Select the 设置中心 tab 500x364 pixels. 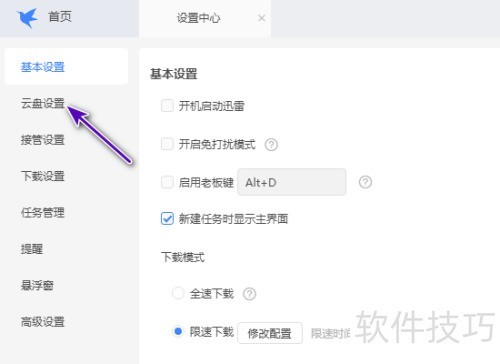tap(198, 18)
